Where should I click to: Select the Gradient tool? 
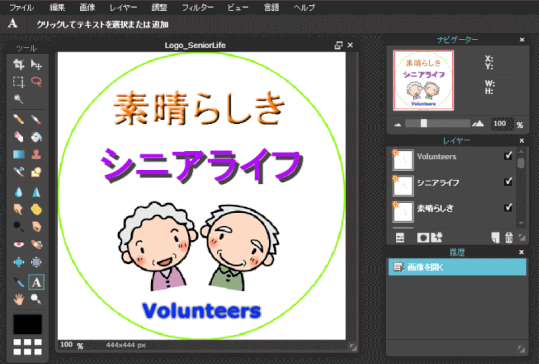coord(19,154)
